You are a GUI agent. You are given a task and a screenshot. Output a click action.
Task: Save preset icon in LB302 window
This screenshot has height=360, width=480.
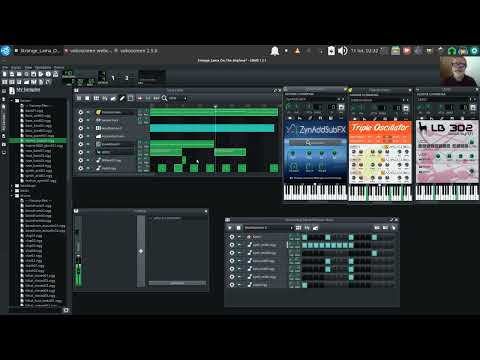coord(473,107)
